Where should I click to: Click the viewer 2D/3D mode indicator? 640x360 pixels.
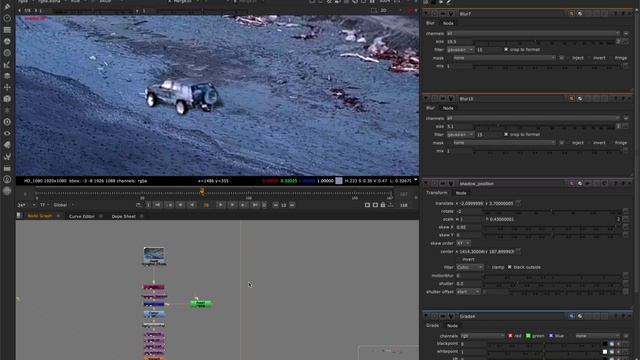383,10
